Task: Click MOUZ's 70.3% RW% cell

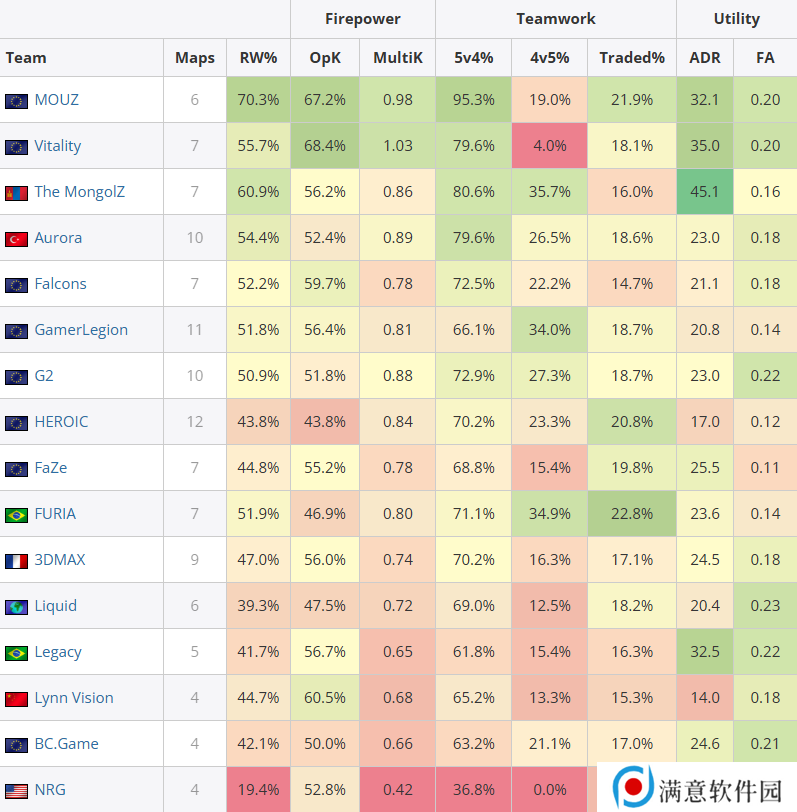Action: pos(258,99)
